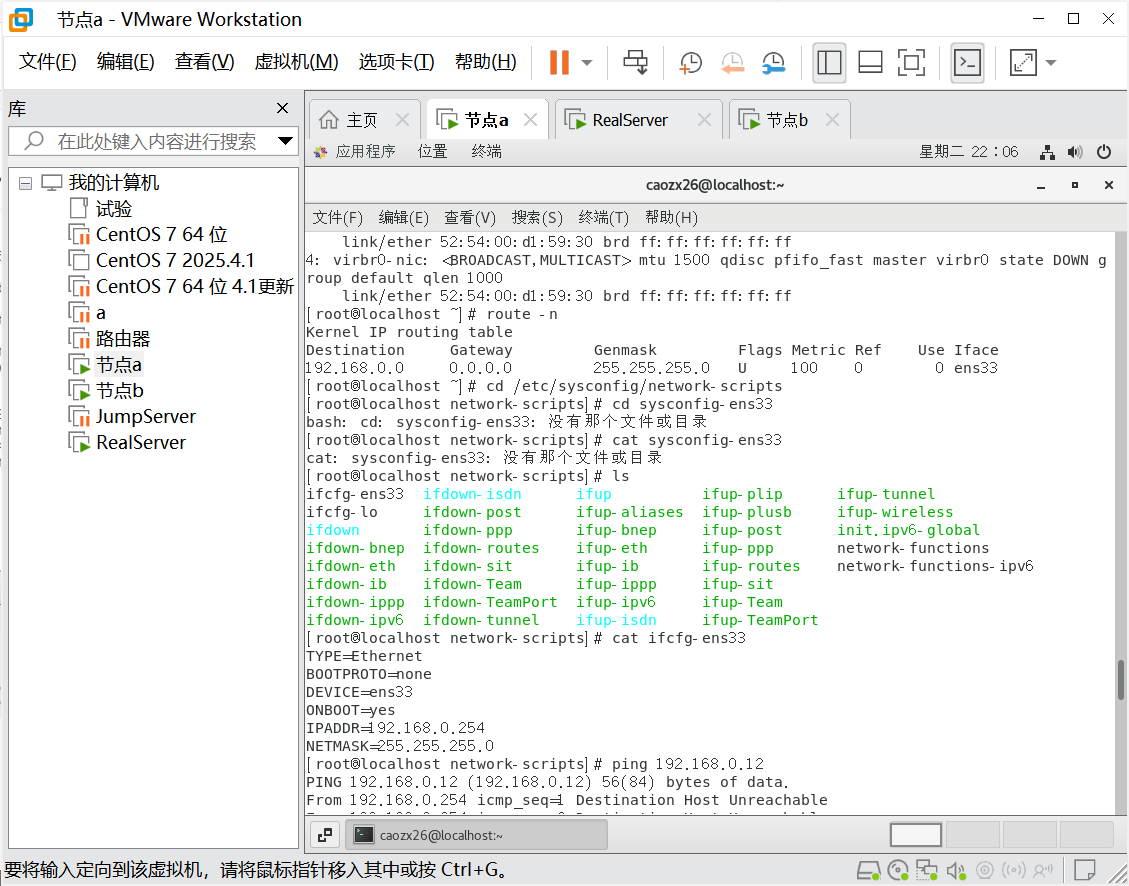Toggle the console view button
Viewport: 1129px width, 886px height.
pos(967,63)
